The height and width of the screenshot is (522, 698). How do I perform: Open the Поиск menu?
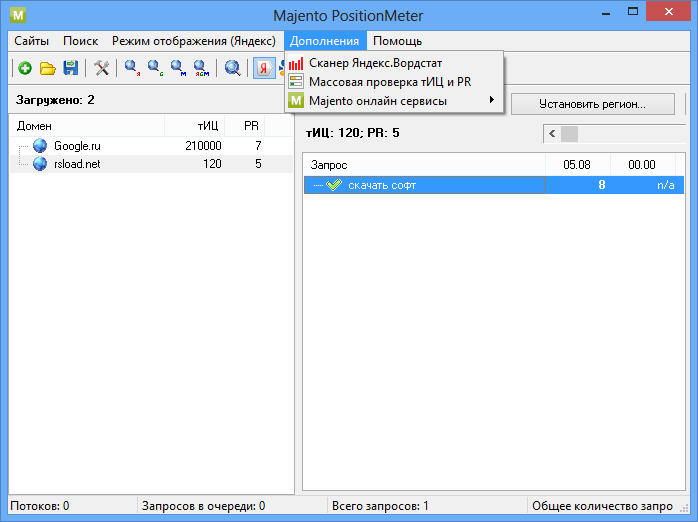click(x=81, y=41)
